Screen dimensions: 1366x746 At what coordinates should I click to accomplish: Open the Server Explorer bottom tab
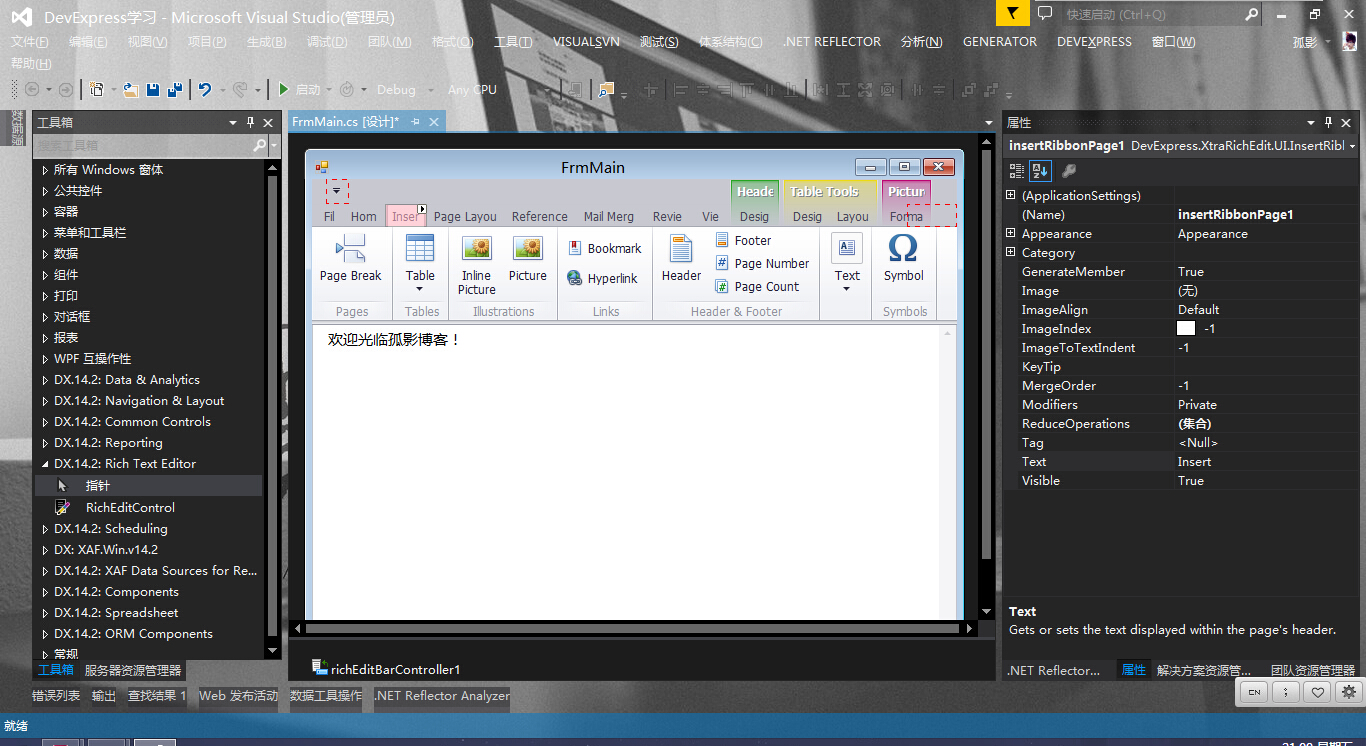coord(133,671)
